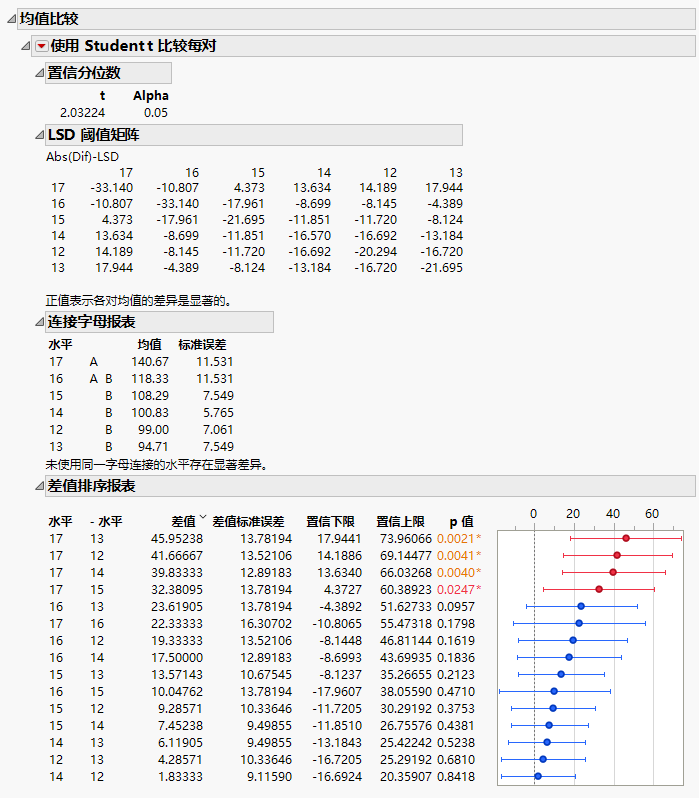The image size is (699, 798).
Task: Select difference value 22.33333
Action: 177,623
